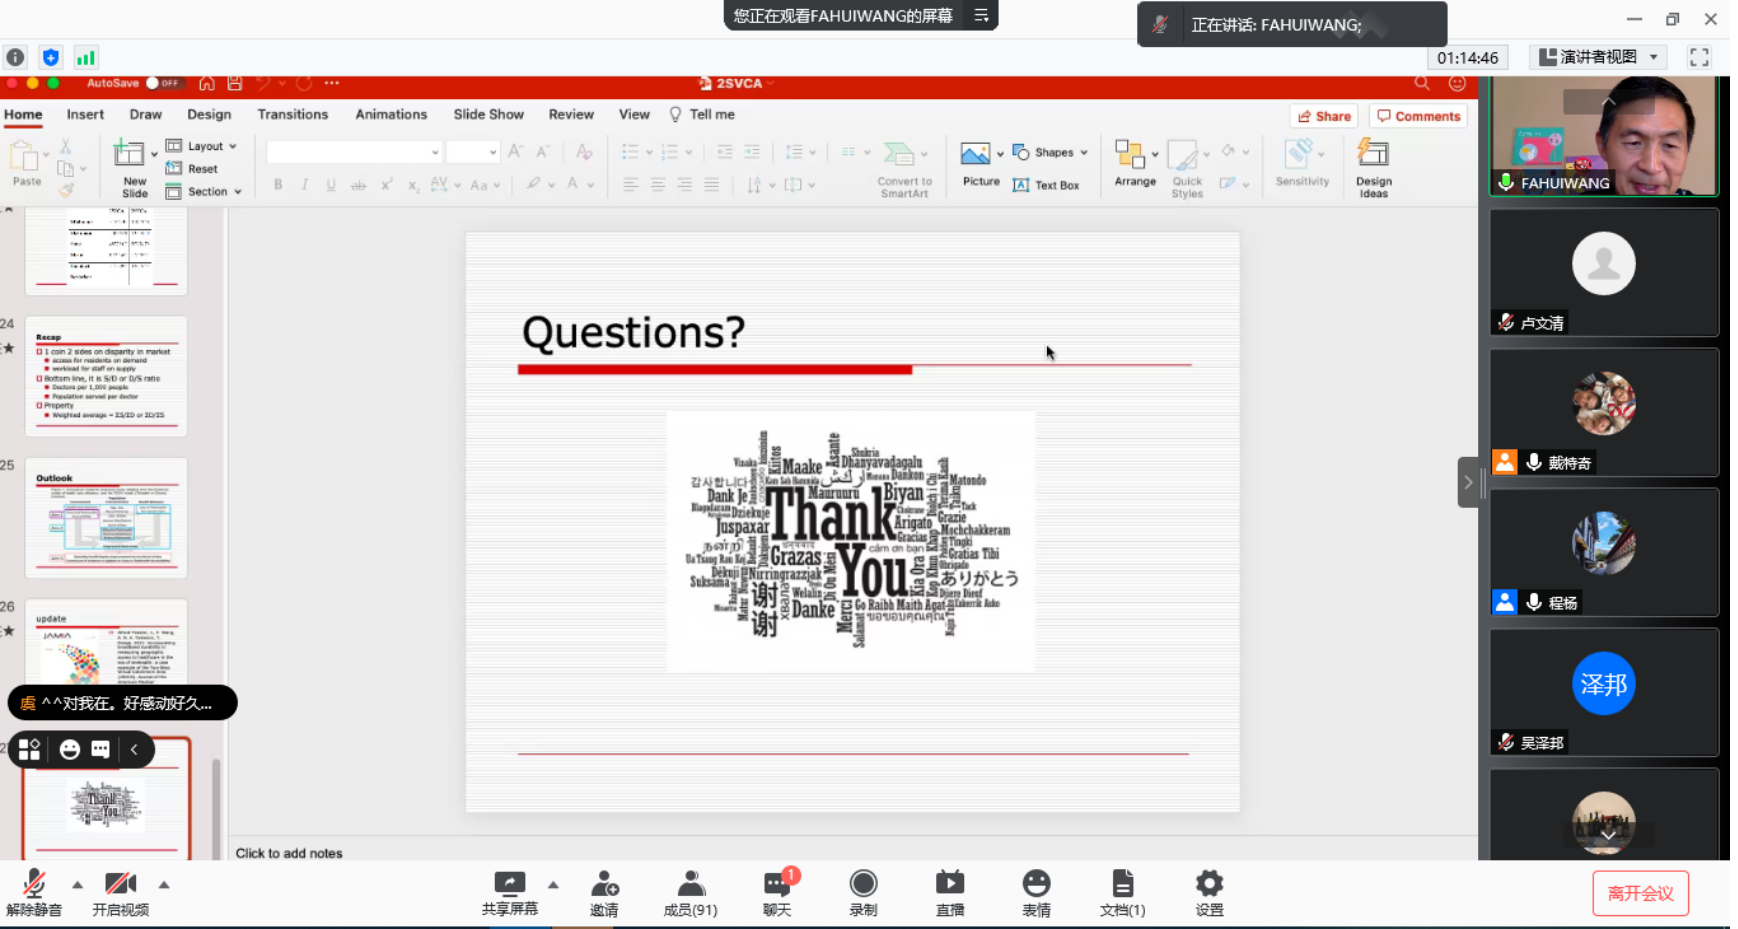Open the members list (91)
This screenshot has height=929, width=1738.
[x=690, y=884]
